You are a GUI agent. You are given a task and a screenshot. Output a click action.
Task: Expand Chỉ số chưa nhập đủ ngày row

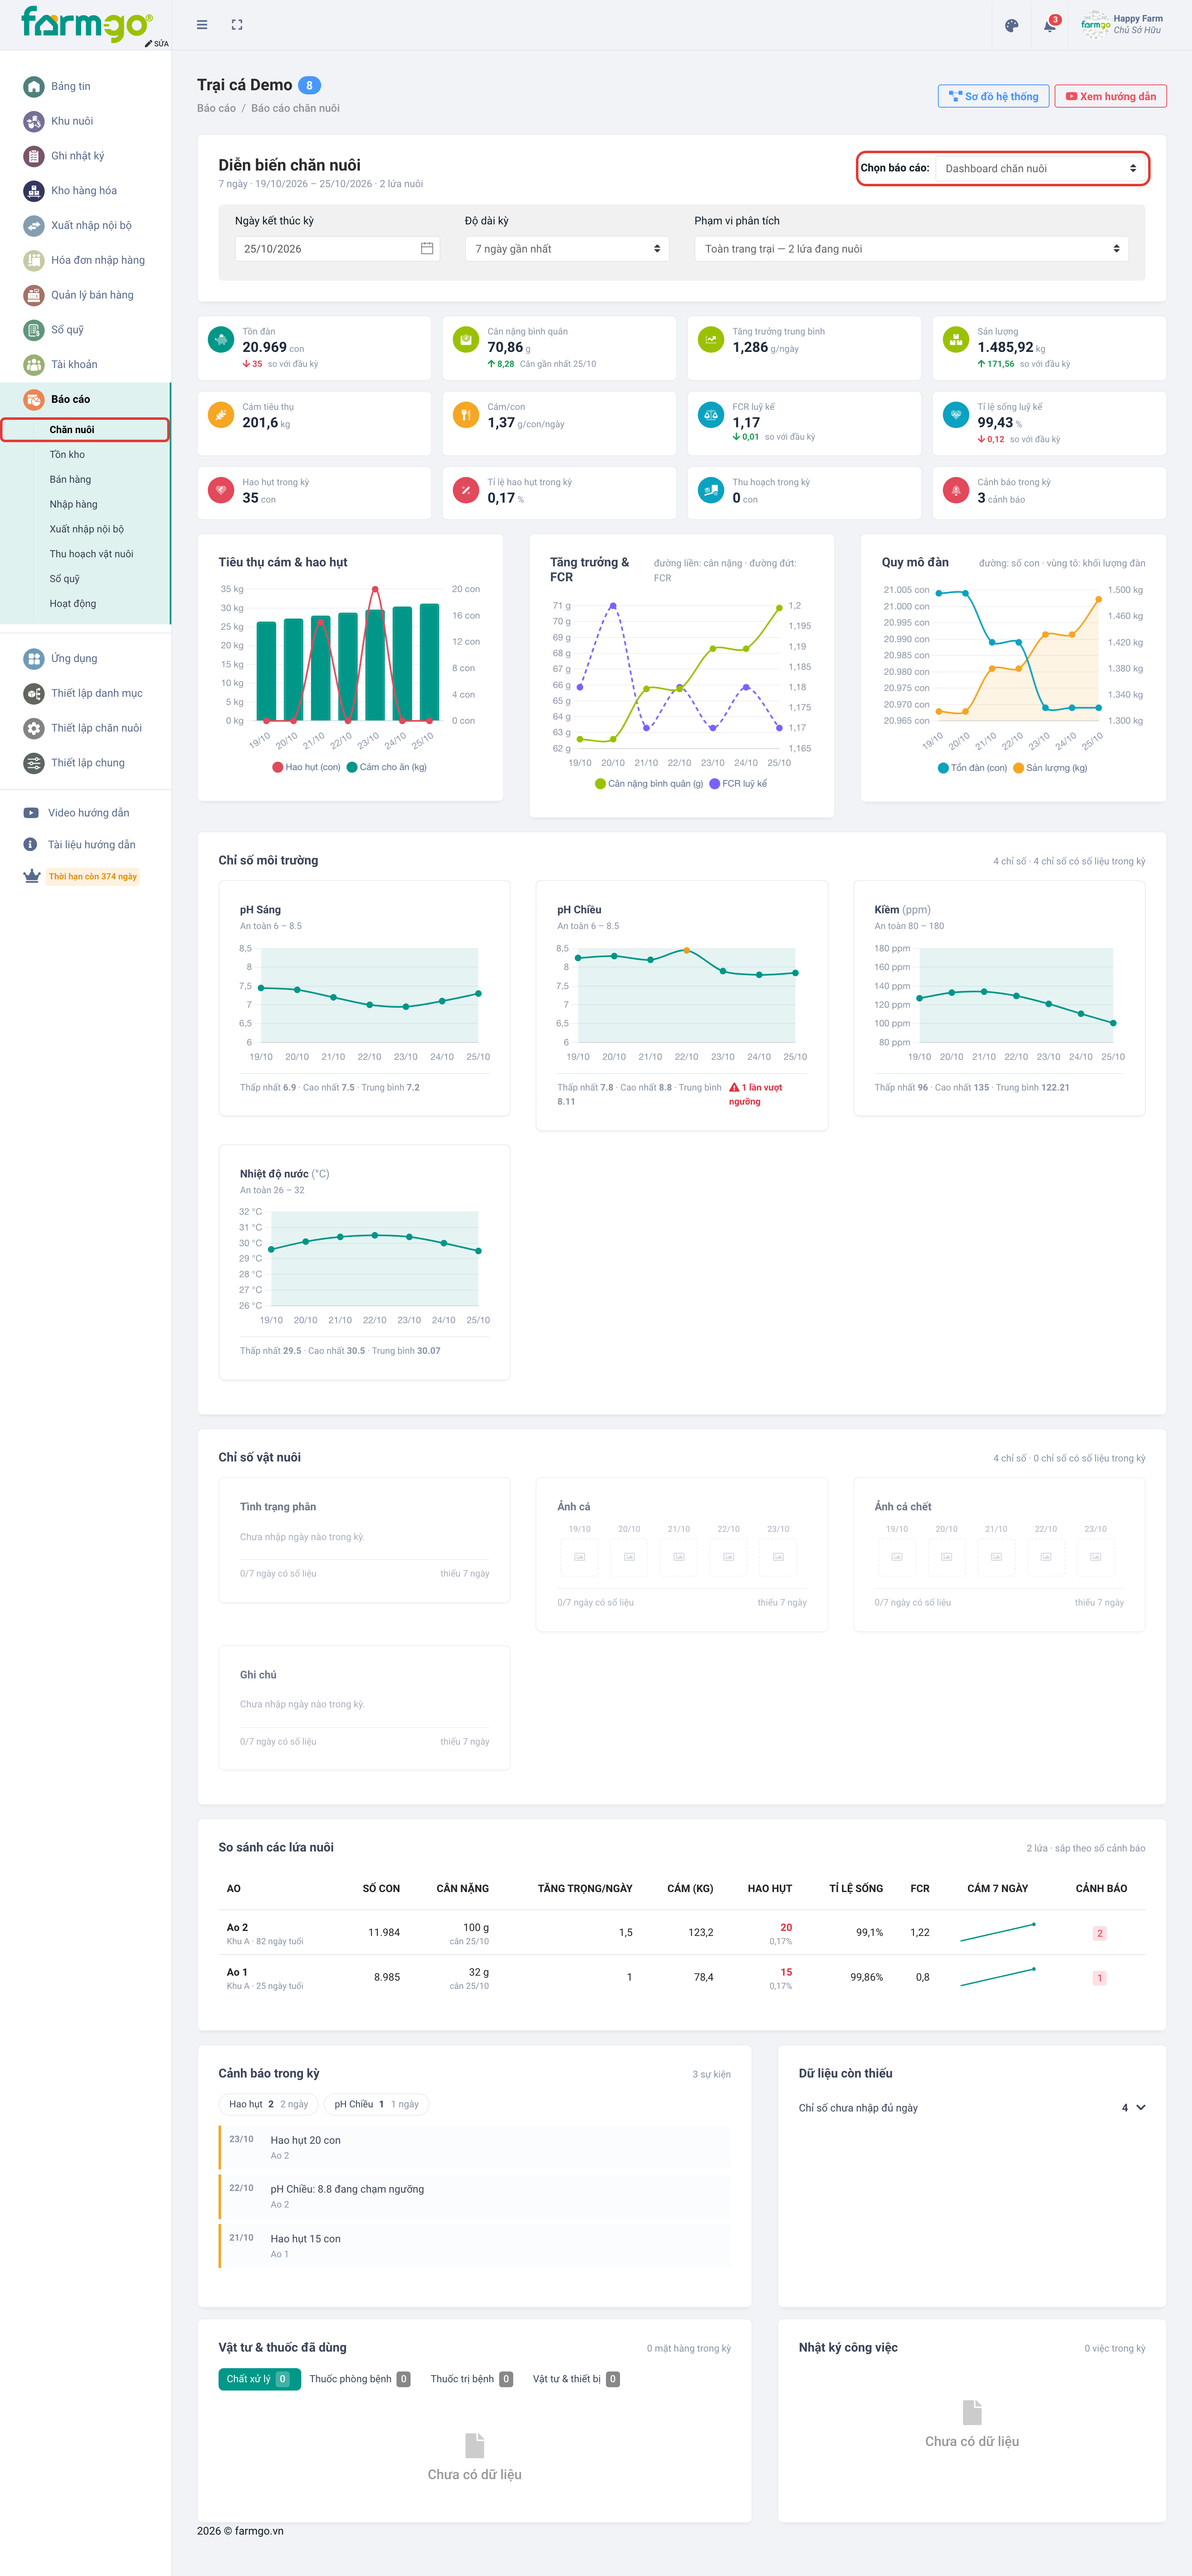coord(972,2108)
